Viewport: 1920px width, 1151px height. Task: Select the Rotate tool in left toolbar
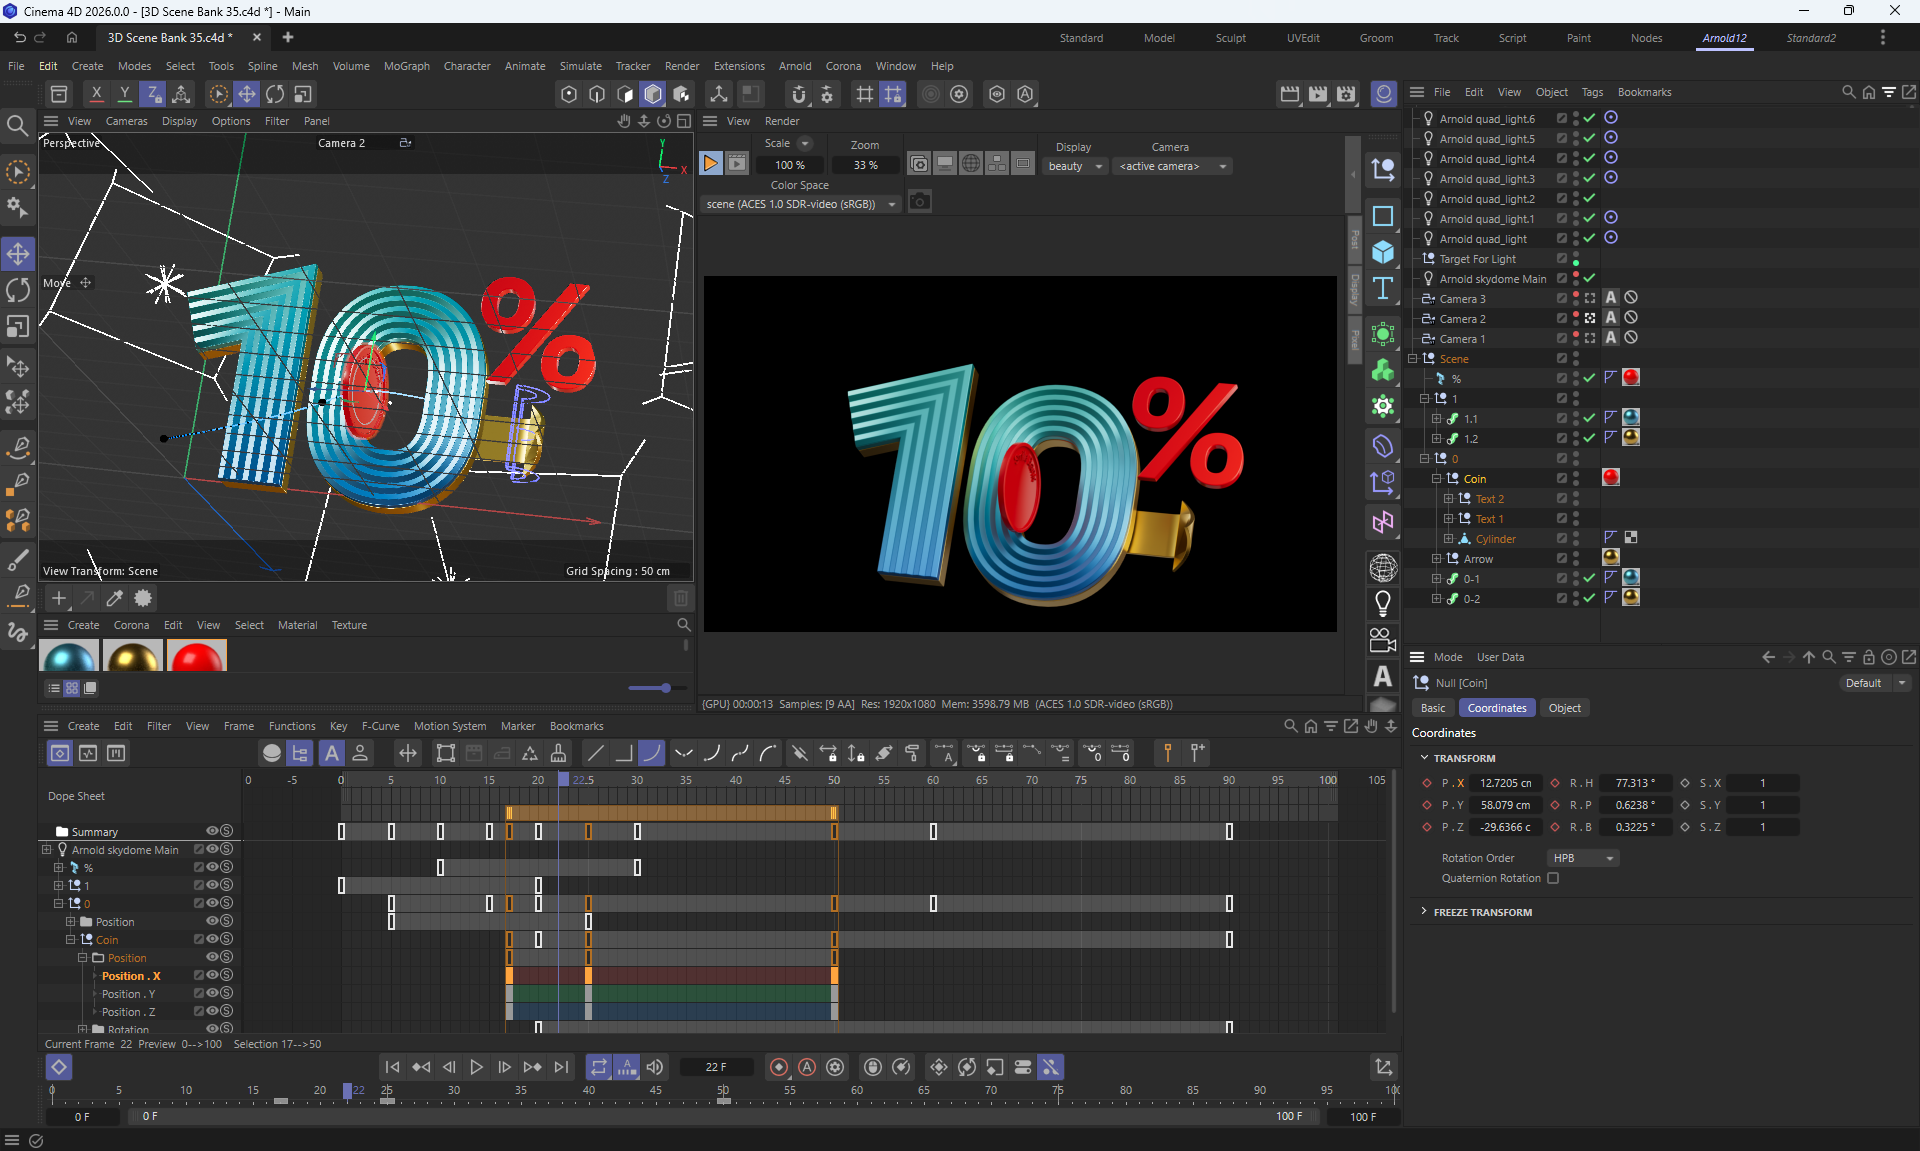click(x=18, y=290)
